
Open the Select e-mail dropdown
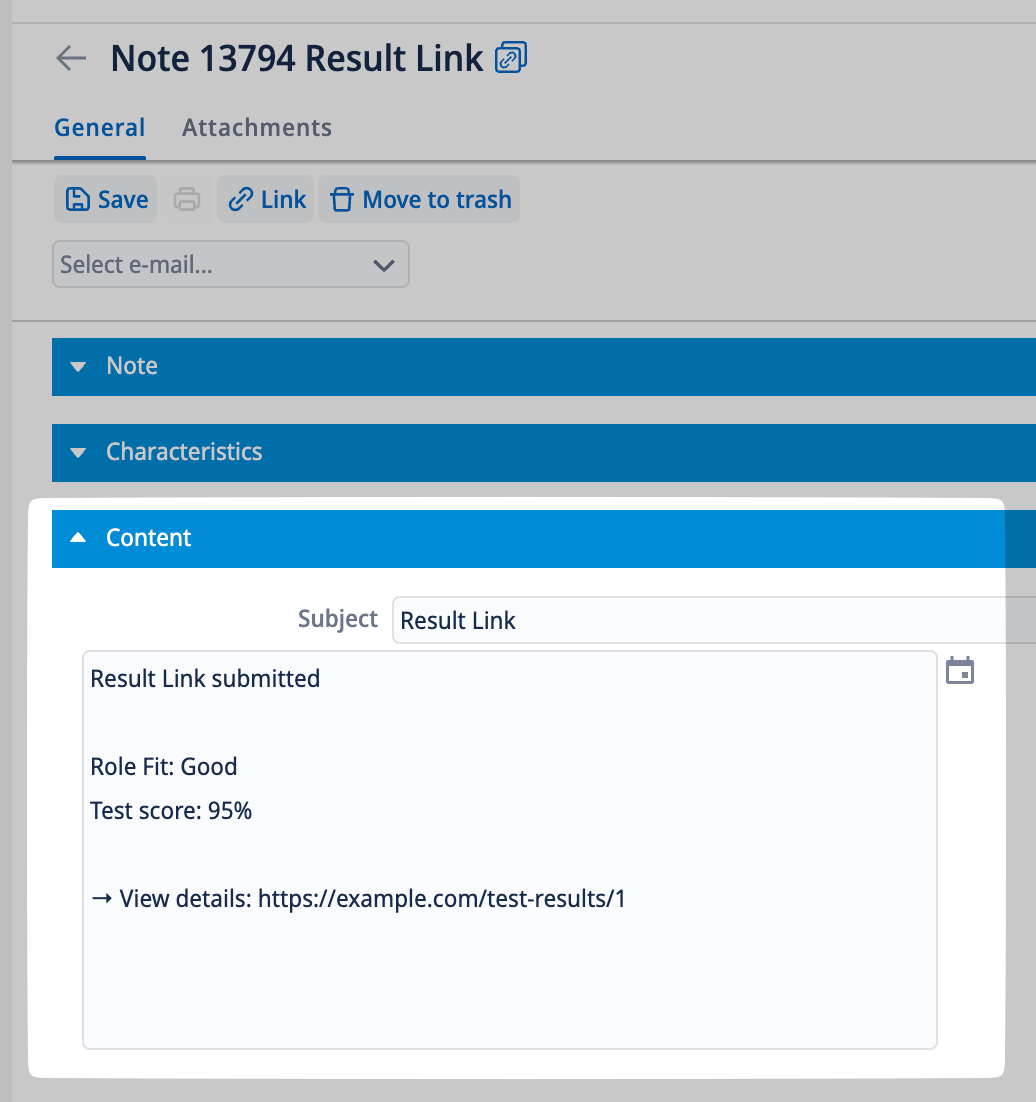coord(230,265)
